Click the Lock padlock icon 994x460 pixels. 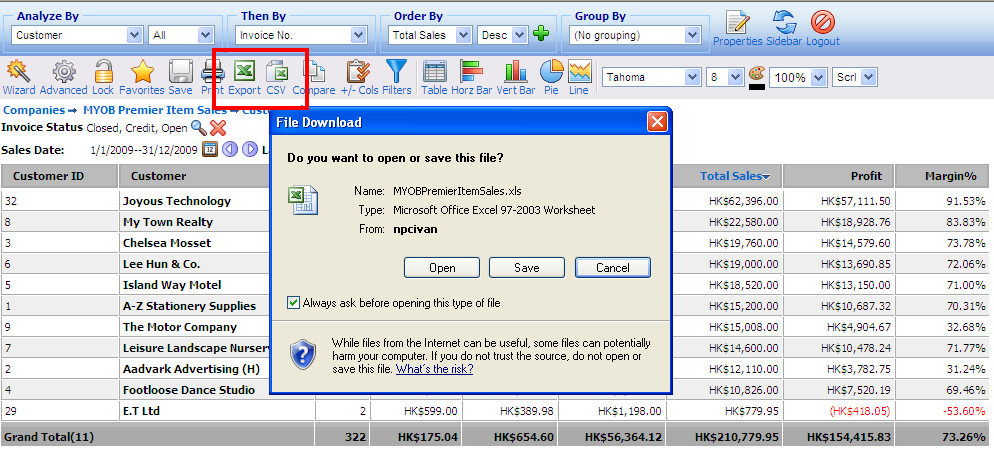(x=103, y=77)
